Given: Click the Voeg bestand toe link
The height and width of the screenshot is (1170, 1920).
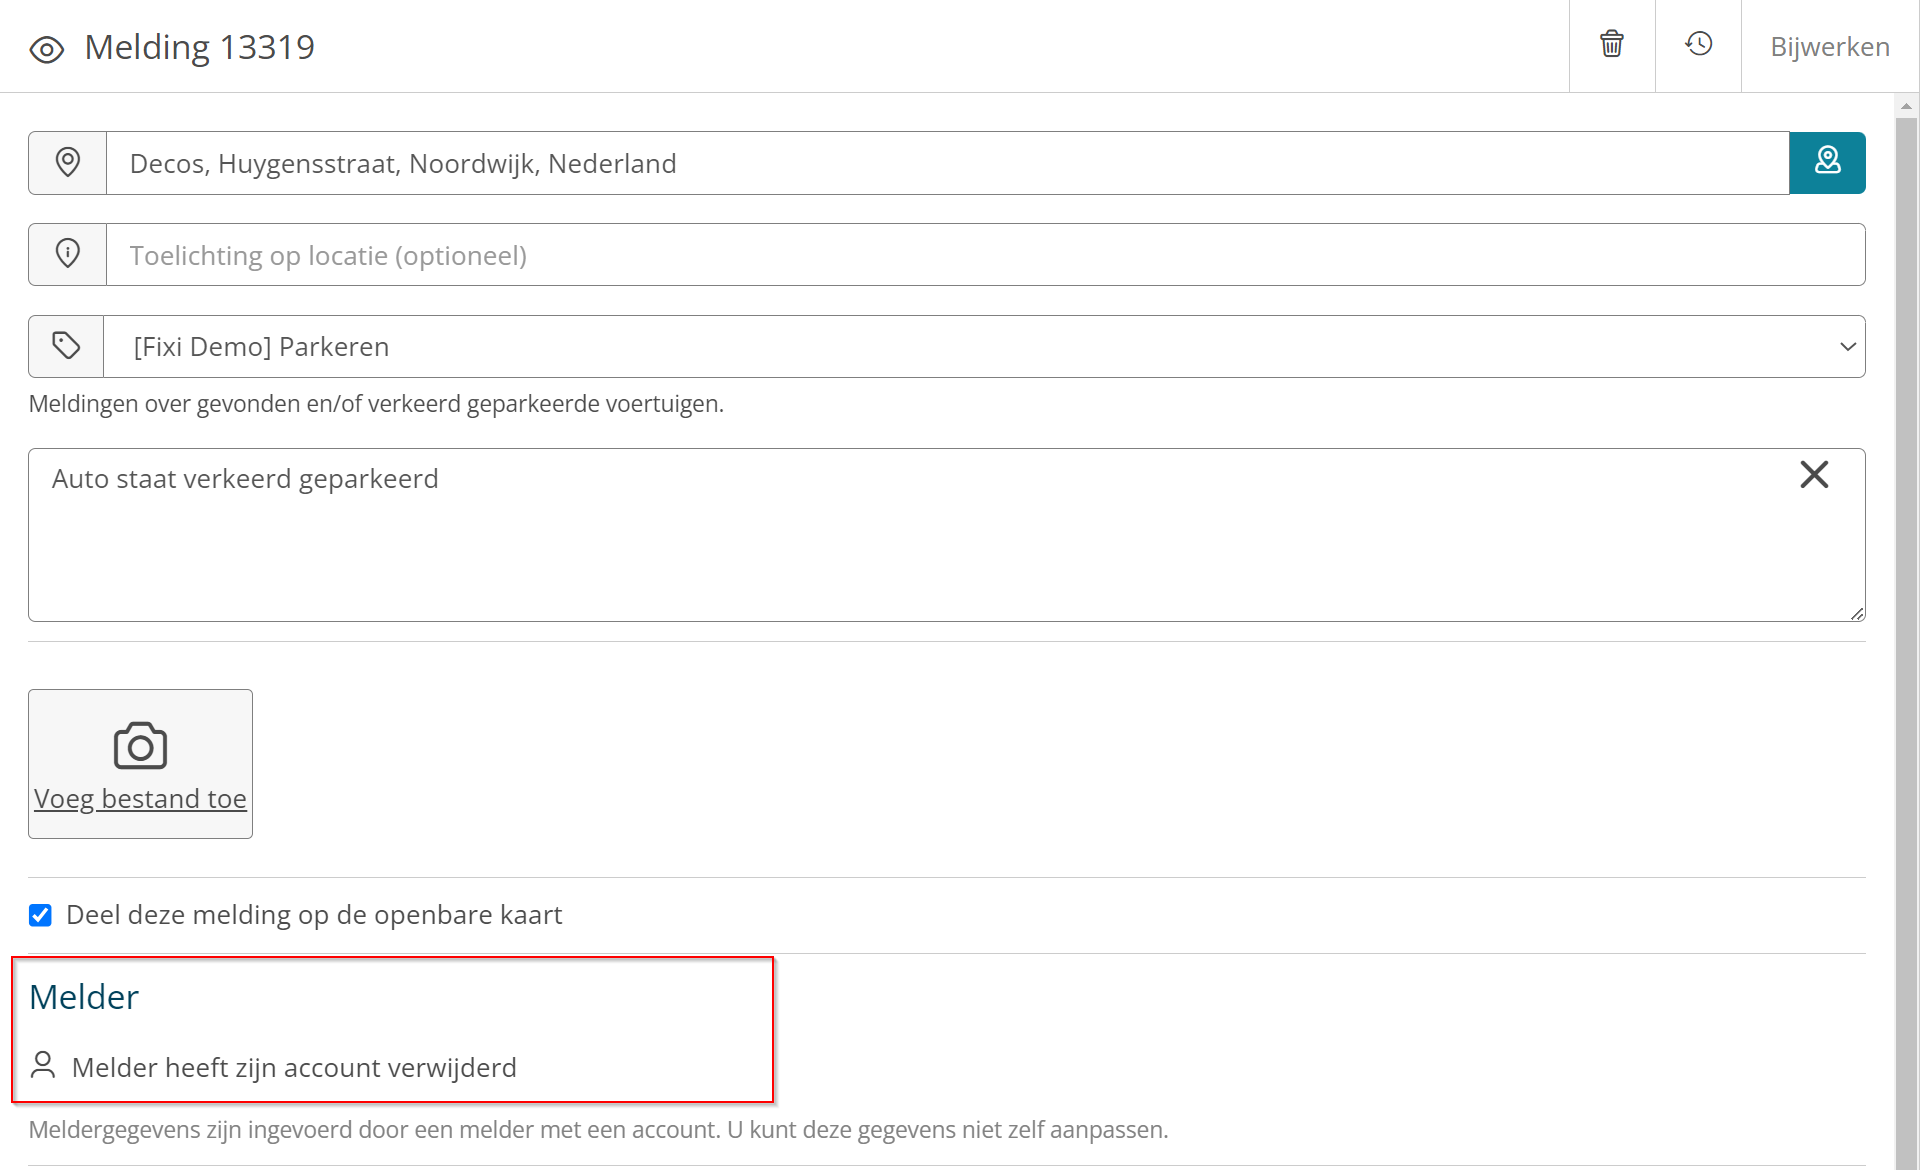Looking at the screenshot, I should pyautogui.click(x=140, y=799).
